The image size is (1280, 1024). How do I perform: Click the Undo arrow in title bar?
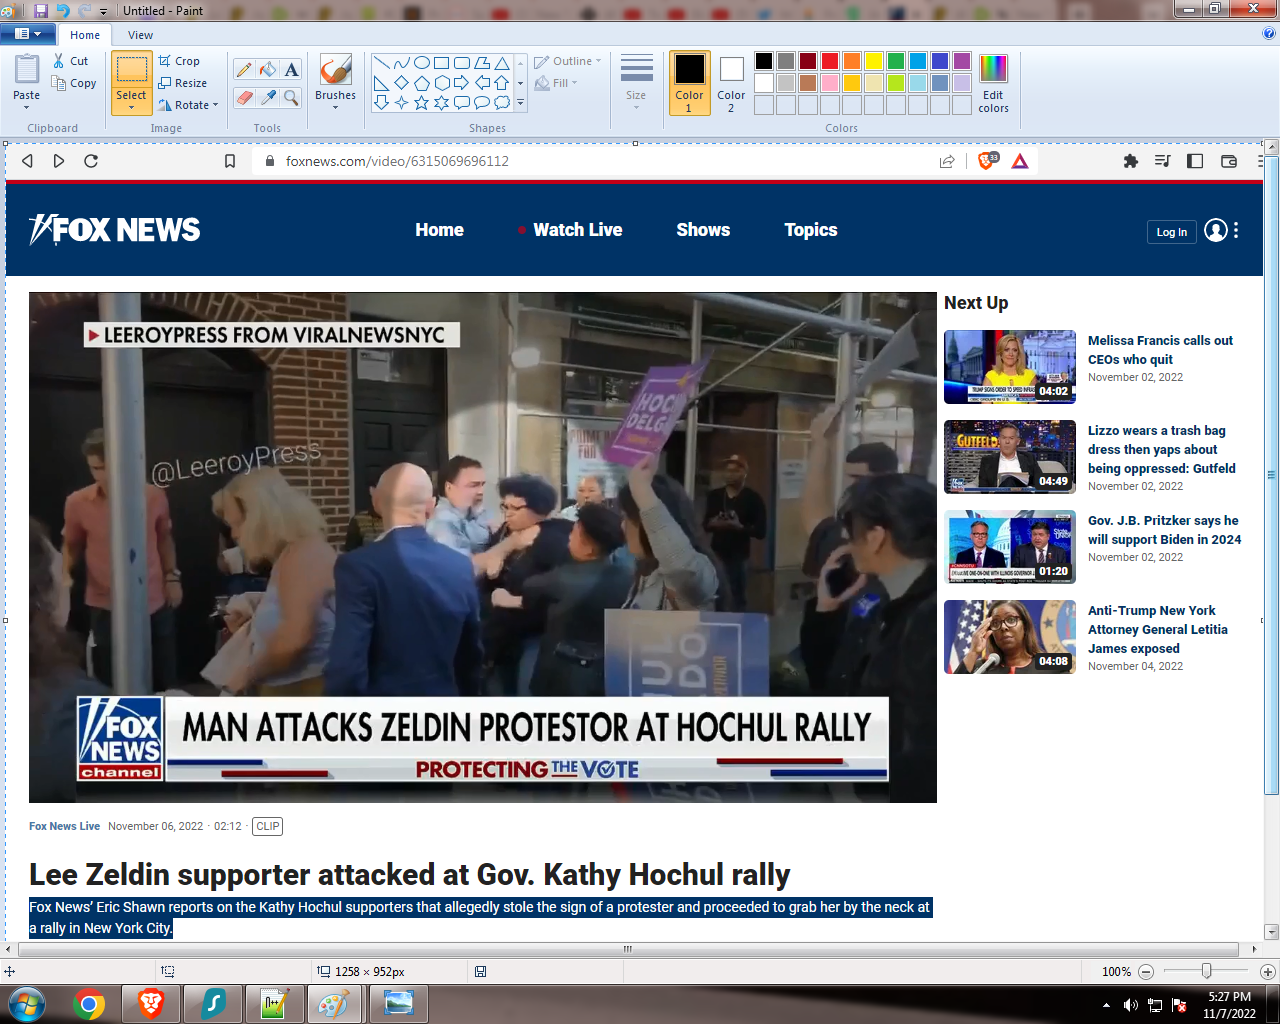click(x=63, y=10)
